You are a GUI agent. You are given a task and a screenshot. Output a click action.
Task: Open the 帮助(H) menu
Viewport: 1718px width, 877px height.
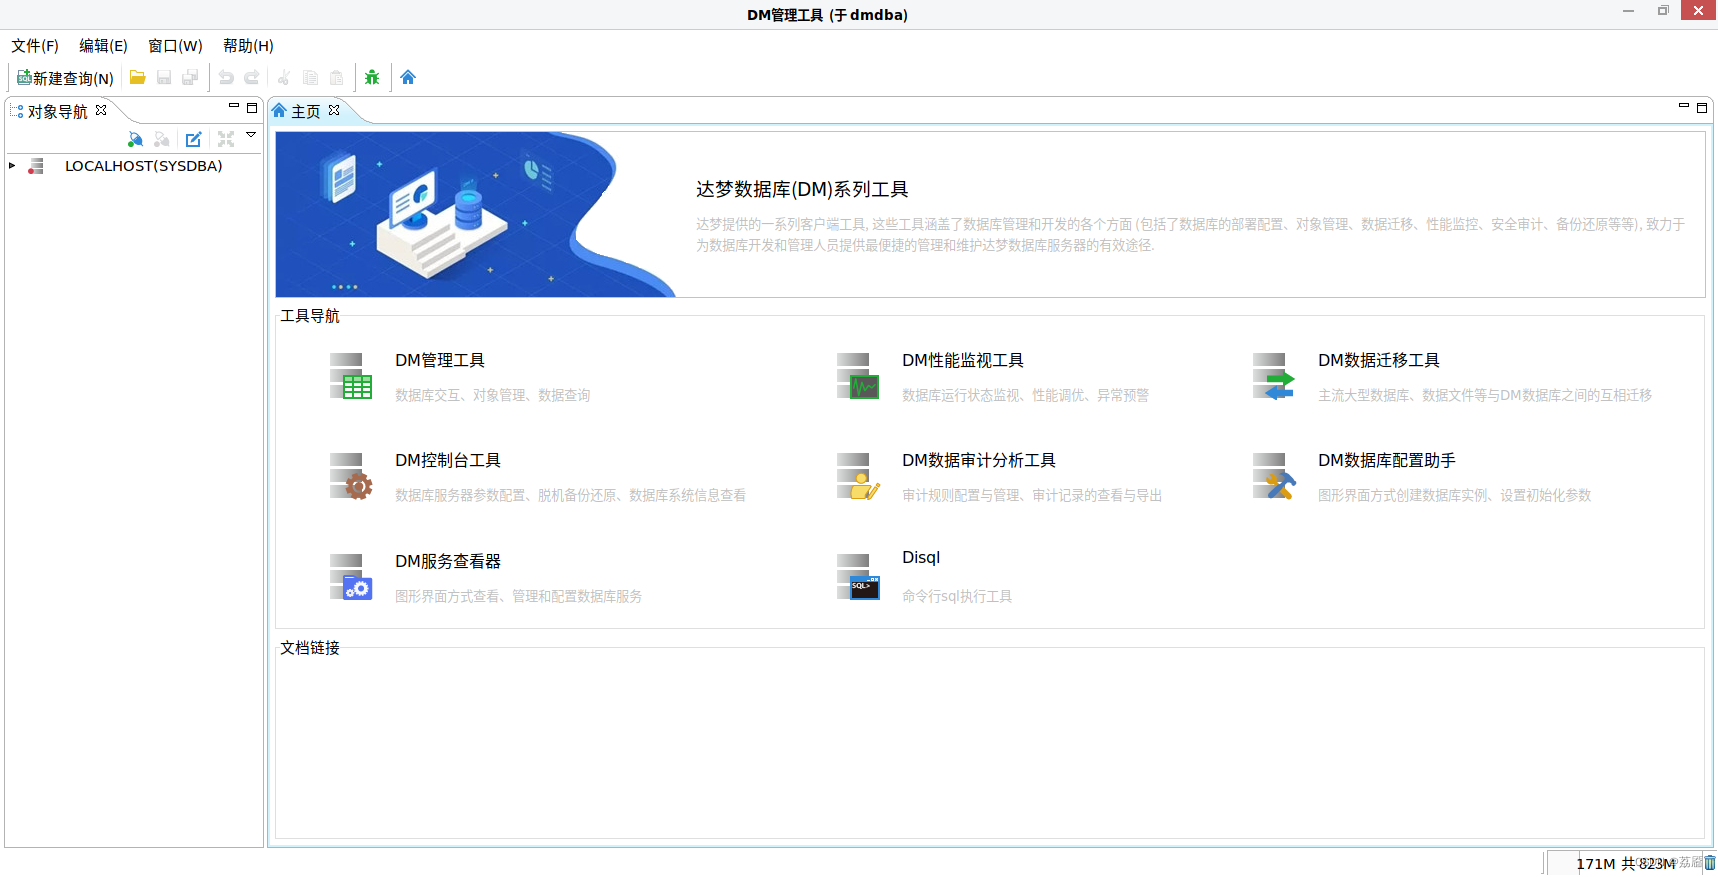coord(248,46)
